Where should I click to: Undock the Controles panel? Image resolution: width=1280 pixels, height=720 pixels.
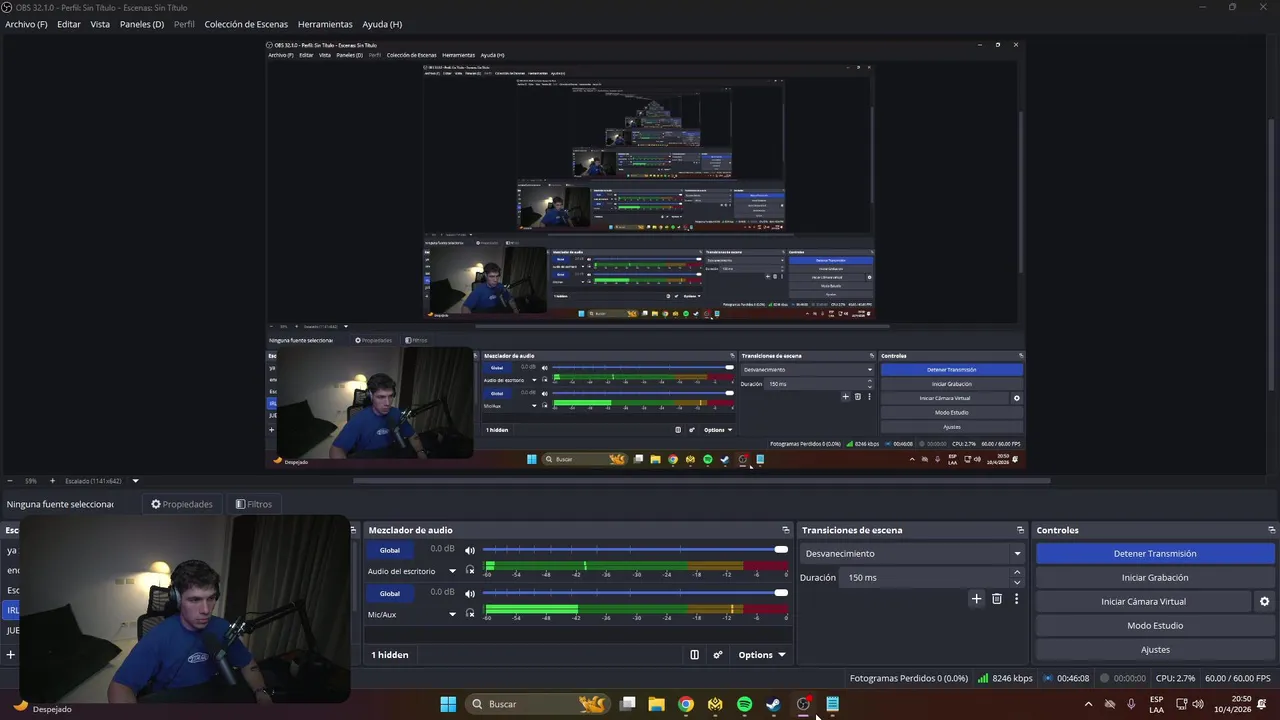click(1271, 530)
